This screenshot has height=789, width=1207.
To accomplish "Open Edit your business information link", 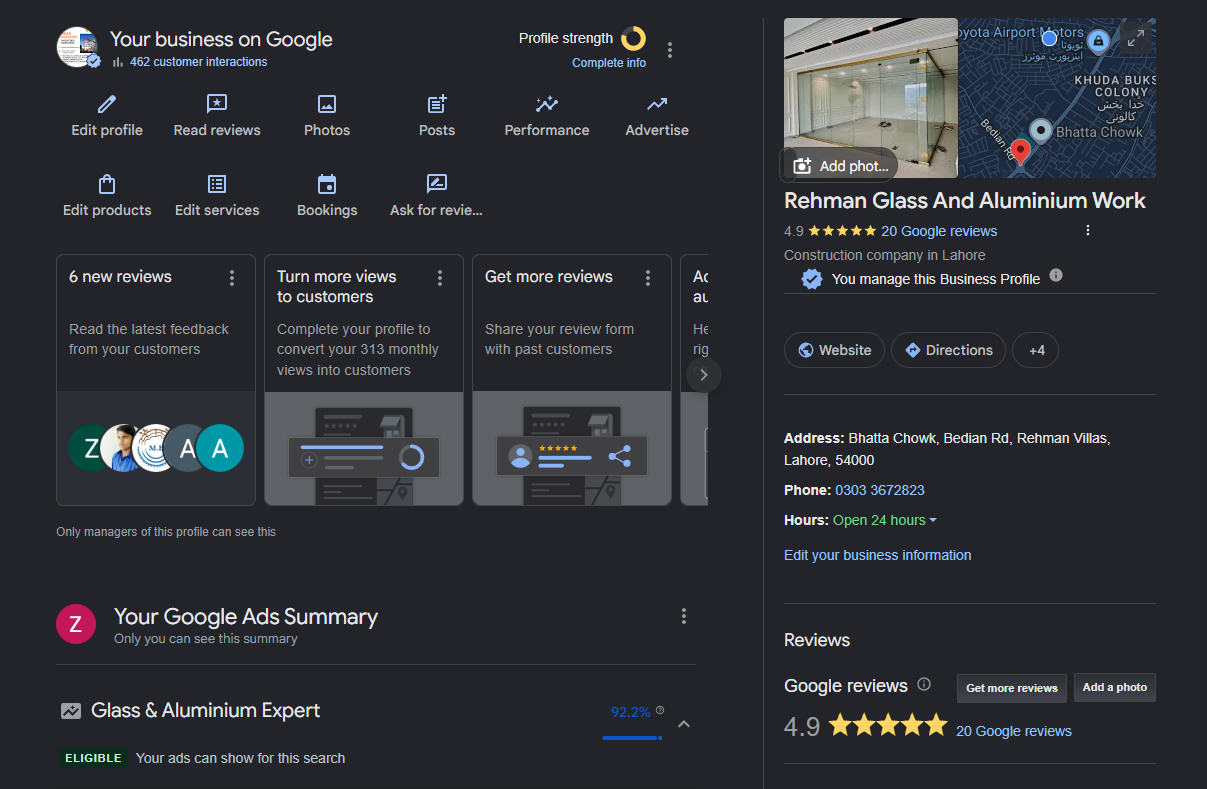I will coord(877,555).
